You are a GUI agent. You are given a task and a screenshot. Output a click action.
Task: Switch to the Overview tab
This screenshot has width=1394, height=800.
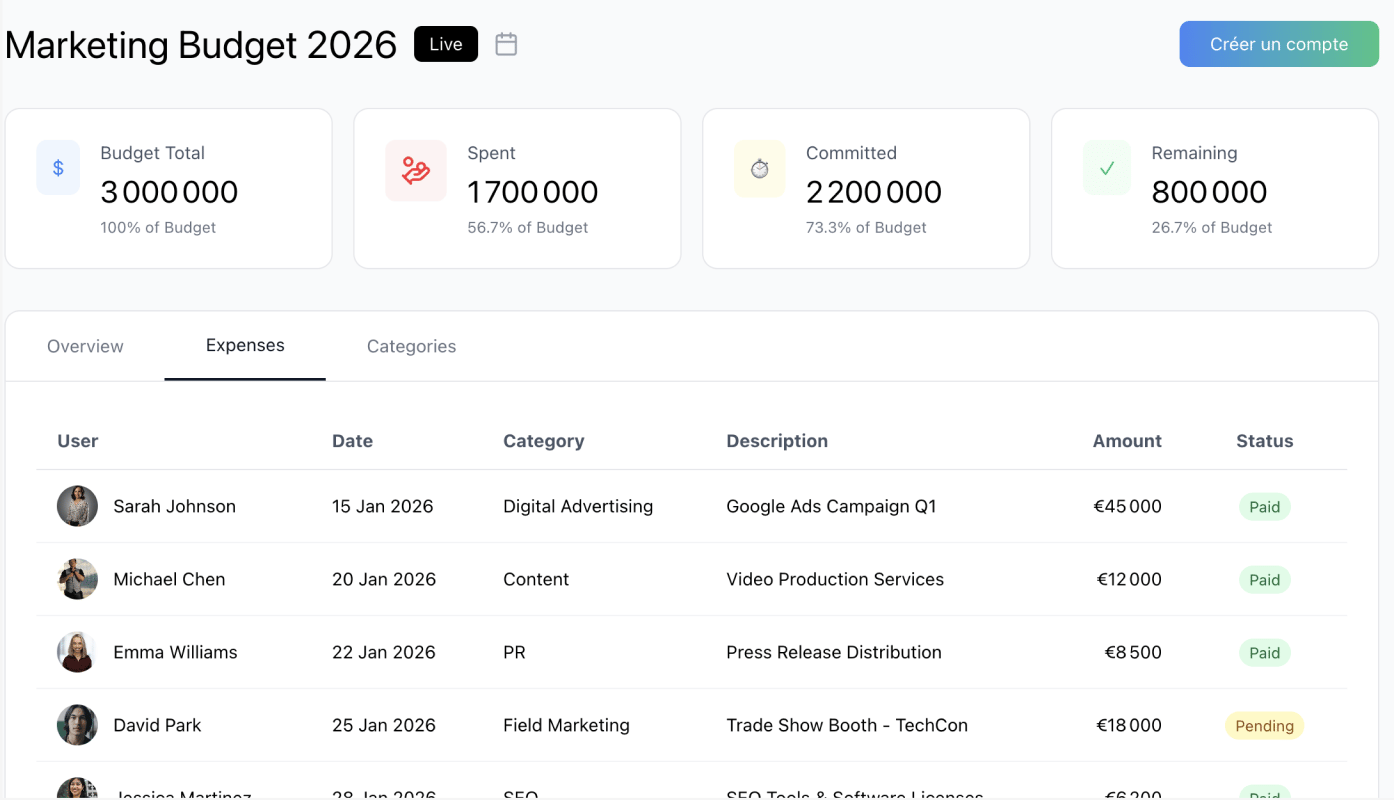[x=85, y=346]
